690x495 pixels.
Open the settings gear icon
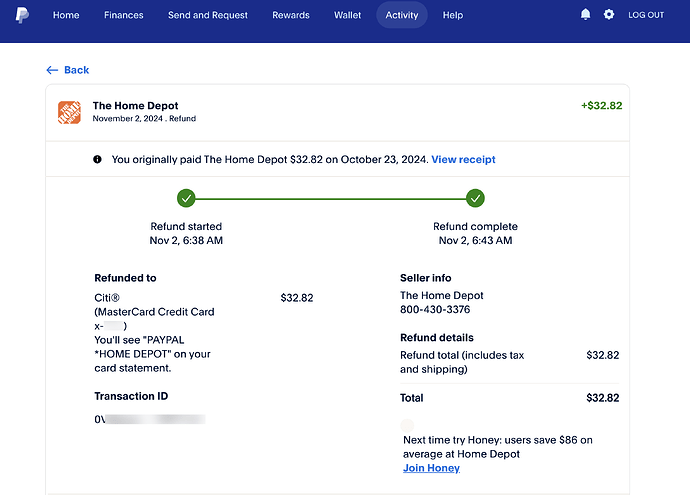pos(609,15)
